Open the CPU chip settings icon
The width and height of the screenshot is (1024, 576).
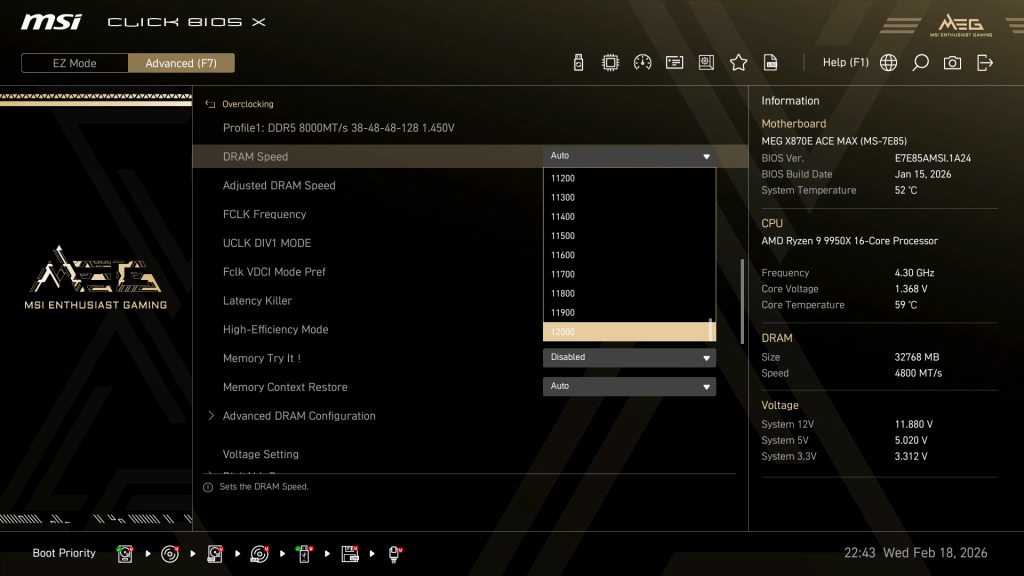coord(610,63)
